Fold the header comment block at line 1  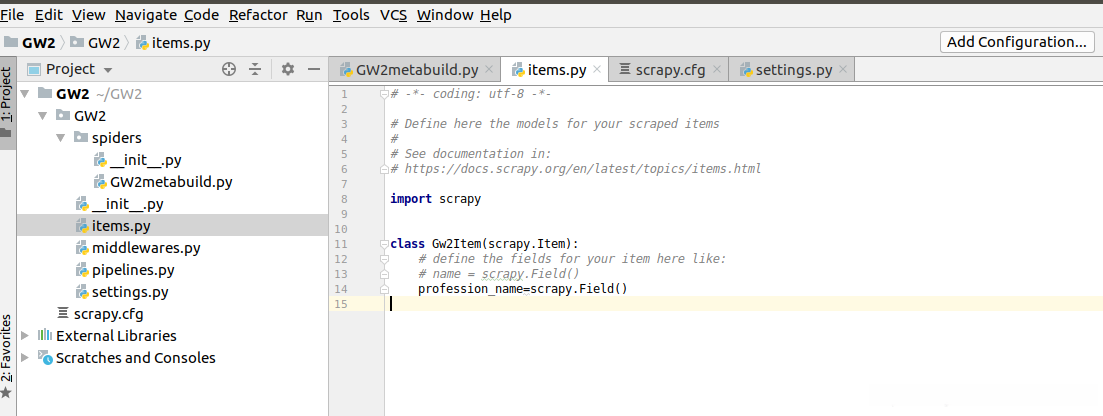pyautogui.click(x=384, y=94)
